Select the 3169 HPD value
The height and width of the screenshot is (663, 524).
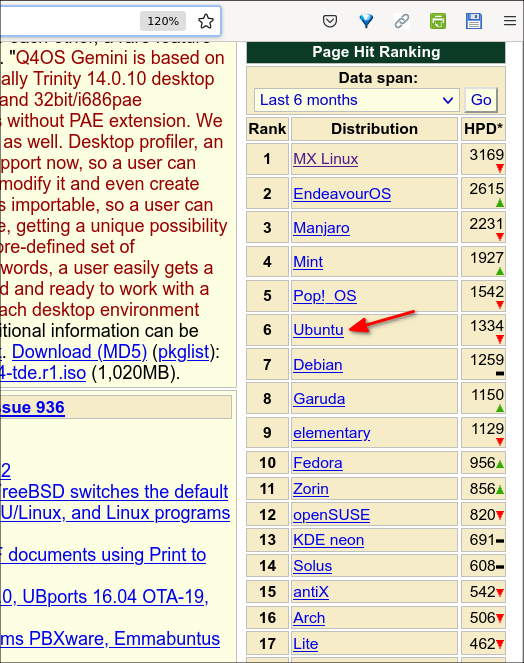pos(486,155)
